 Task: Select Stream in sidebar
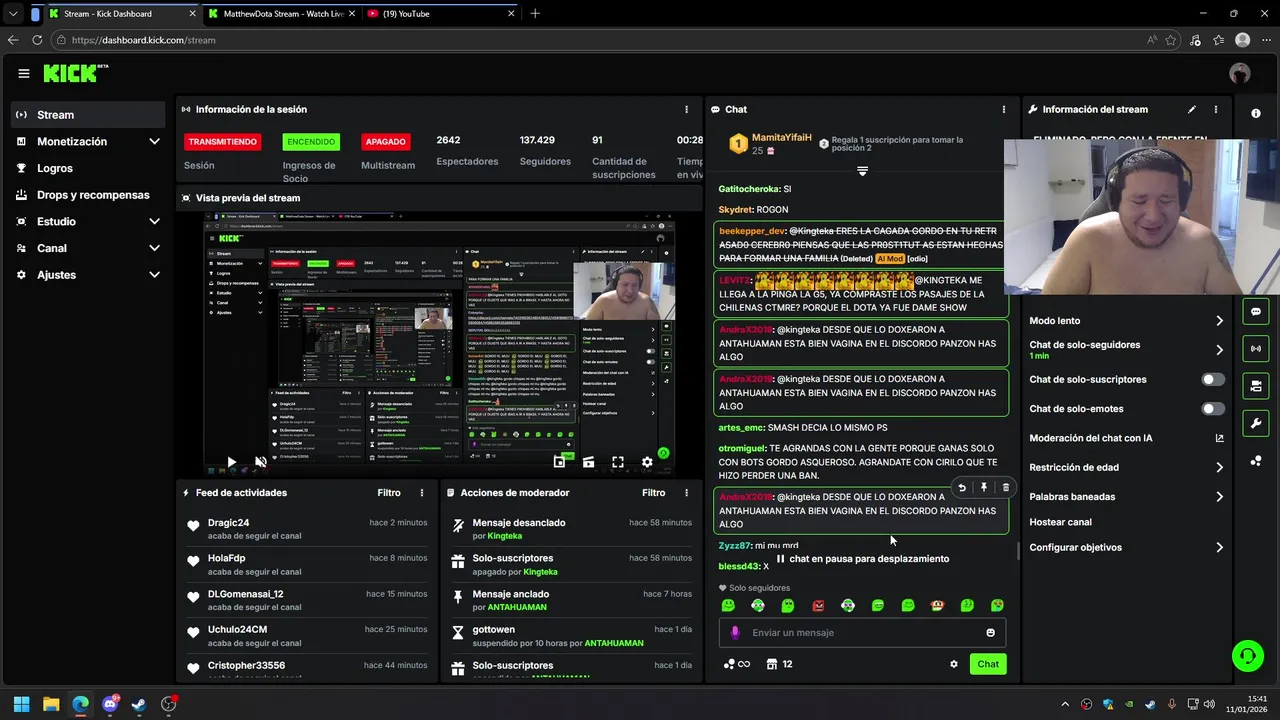pos(88,115)
